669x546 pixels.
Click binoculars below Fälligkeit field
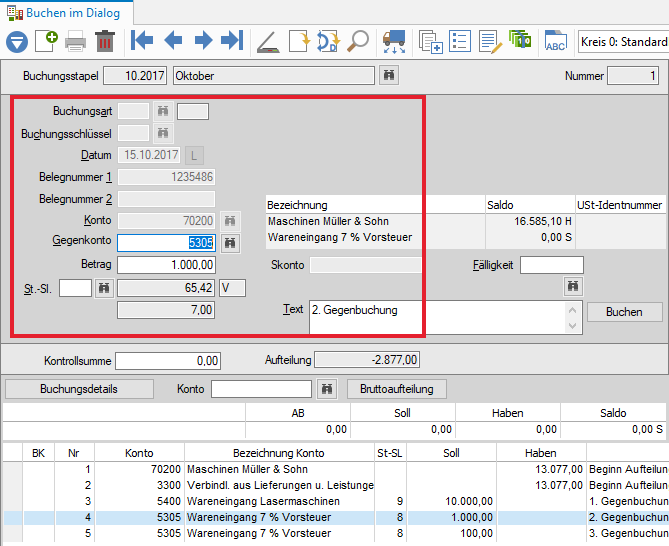(x=573, y=286)
